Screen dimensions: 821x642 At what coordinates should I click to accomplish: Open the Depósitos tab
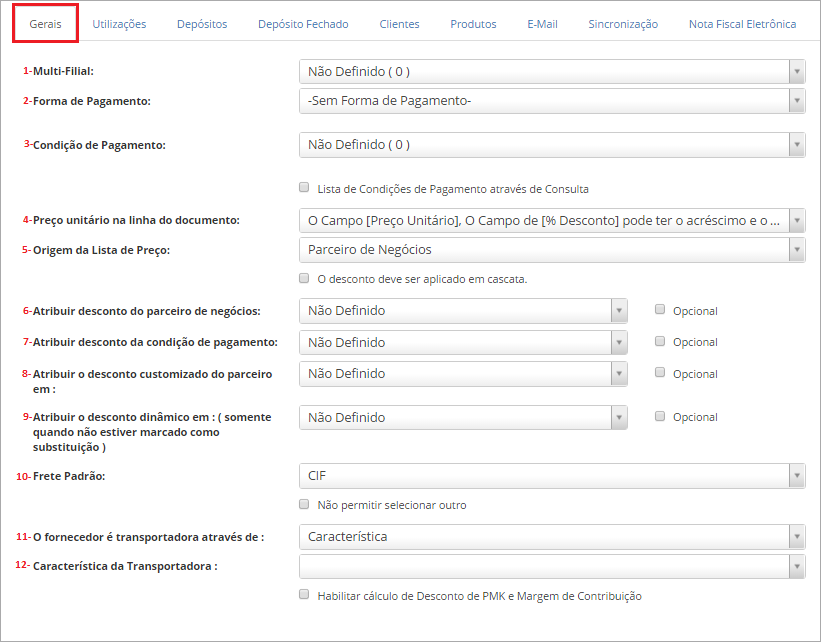pos(202,24)
